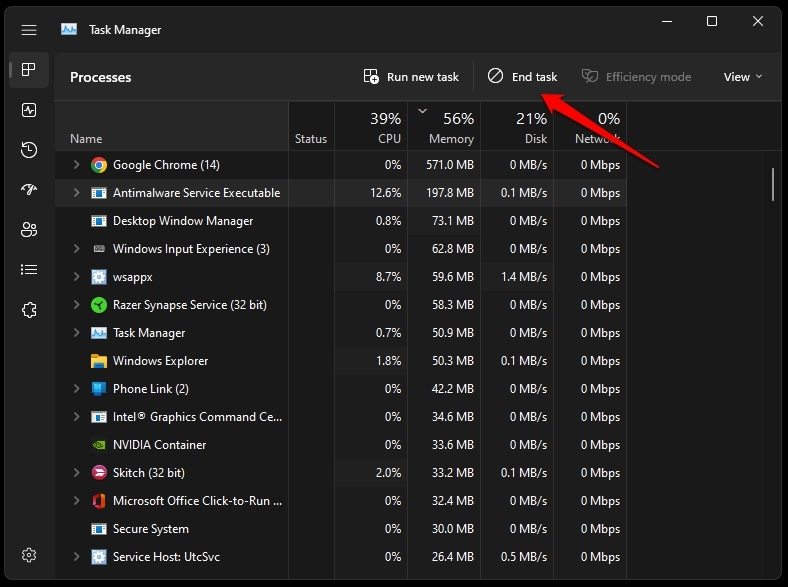Select the Processes icon in sidebar
Screen dimensions: 788x587
pyautogui.click(x=29, y=69)
